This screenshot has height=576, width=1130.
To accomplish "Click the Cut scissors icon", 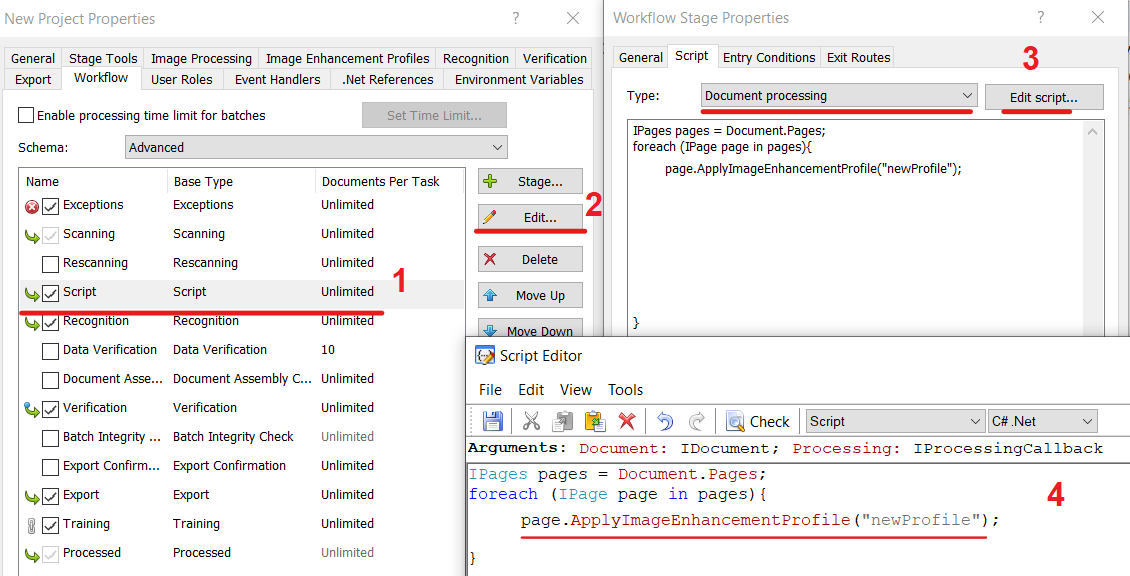I will pyautogui.click(x=532, y=421).
